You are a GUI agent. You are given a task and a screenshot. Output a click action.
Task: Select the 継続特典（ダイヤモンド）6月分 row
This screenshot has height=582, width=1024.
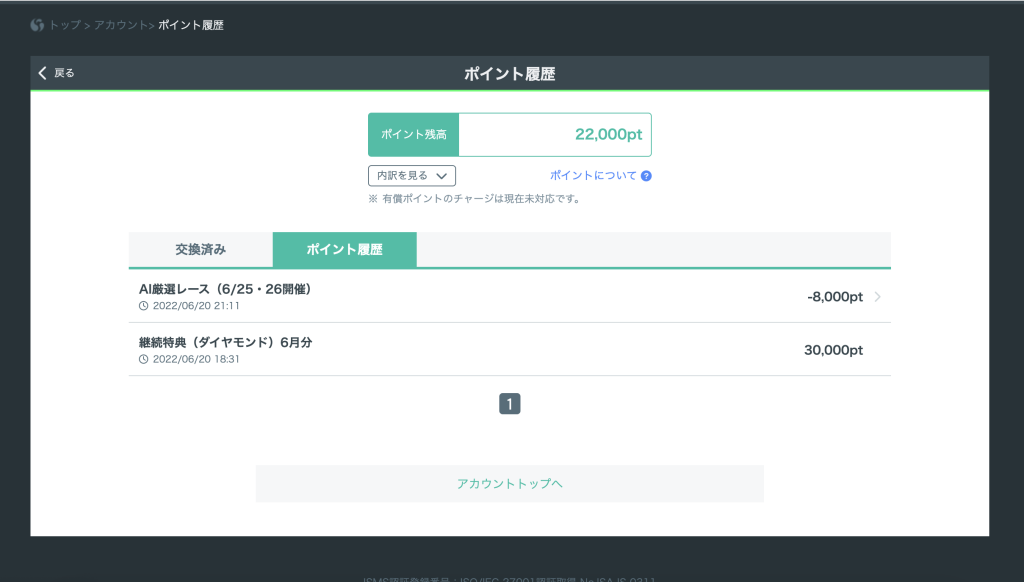tap(509, 349)
